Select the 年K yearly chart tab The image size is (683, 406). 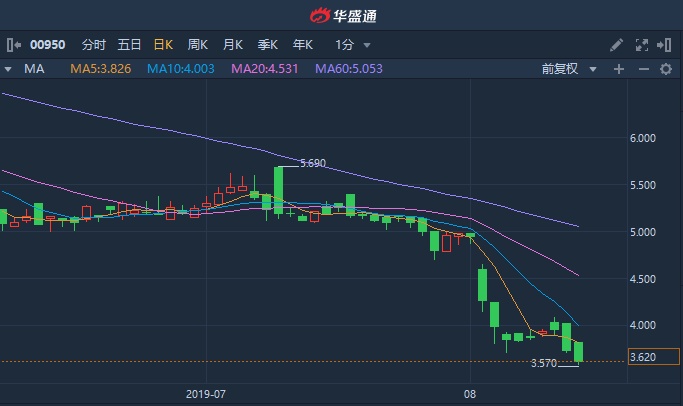pos(303,45)
